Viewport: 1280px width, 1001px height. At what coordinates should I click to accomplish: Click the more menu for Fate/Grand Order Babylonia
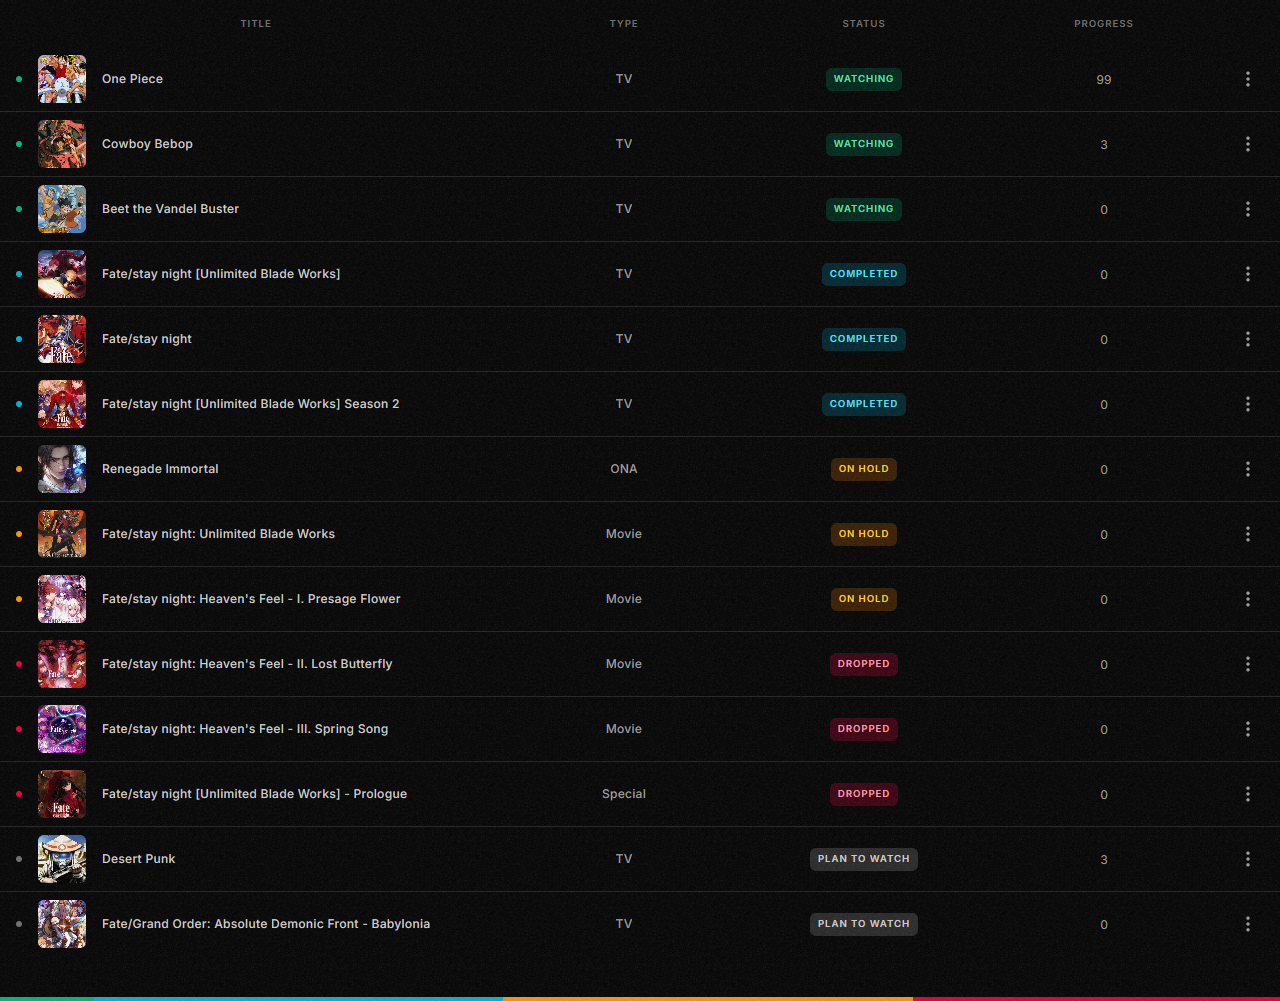[x=1247, y=924]
